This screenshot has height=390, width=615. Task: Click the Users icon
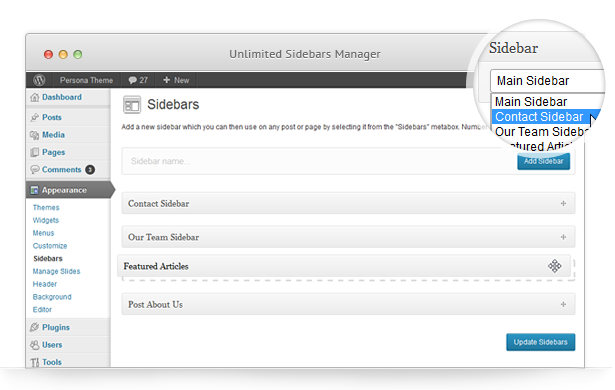pyautogui.click(x=35, y=345)
